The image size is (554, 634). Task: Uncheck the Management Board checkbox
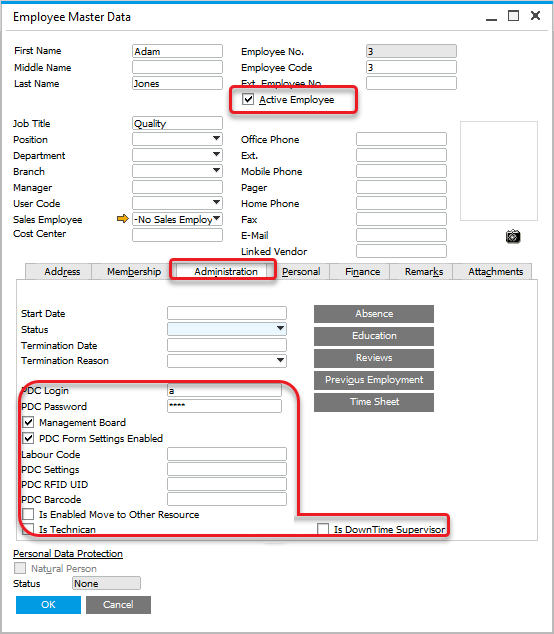coord(28,422)
